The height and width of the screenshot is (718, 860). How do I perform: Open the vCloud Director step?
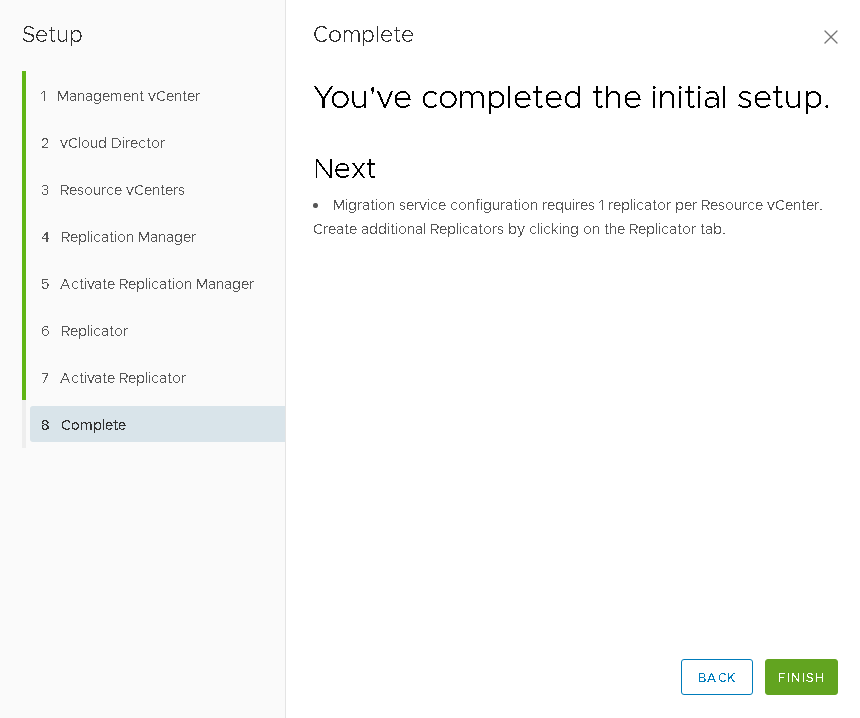click(112, 143)
